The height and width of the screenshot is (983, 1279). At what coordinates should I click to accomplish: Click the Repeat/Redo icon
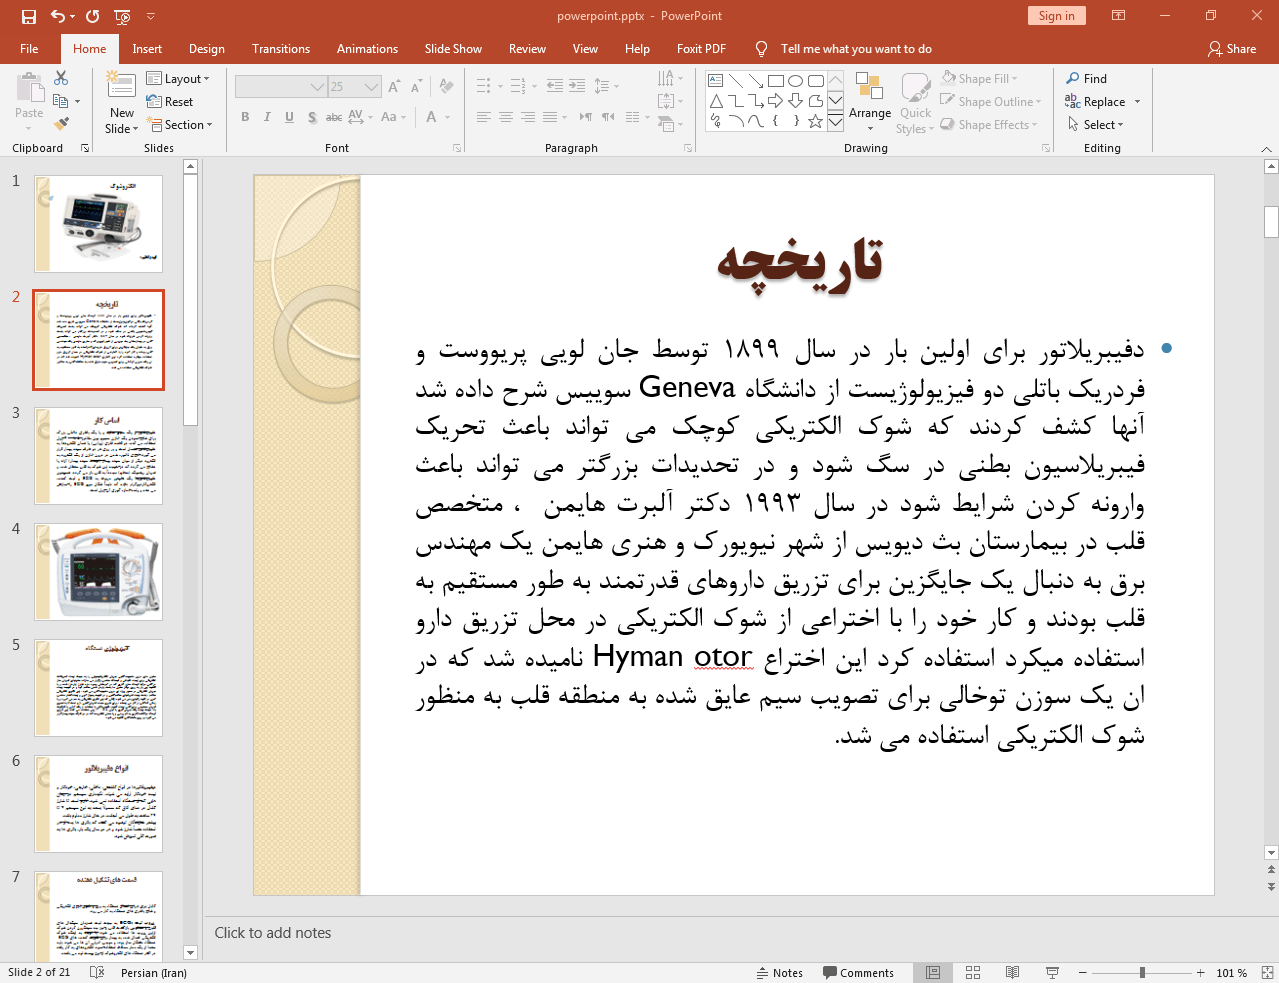pyautogui.click(x=93, y=16)
